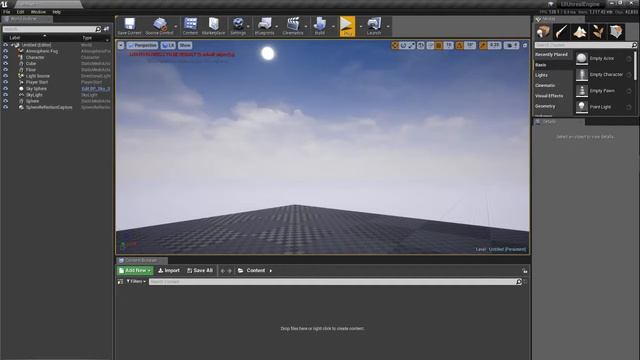This screenshot has width=640, height=360.
Task: Open the Window menu
Action: pyautogui.click(x=38, y=12)
